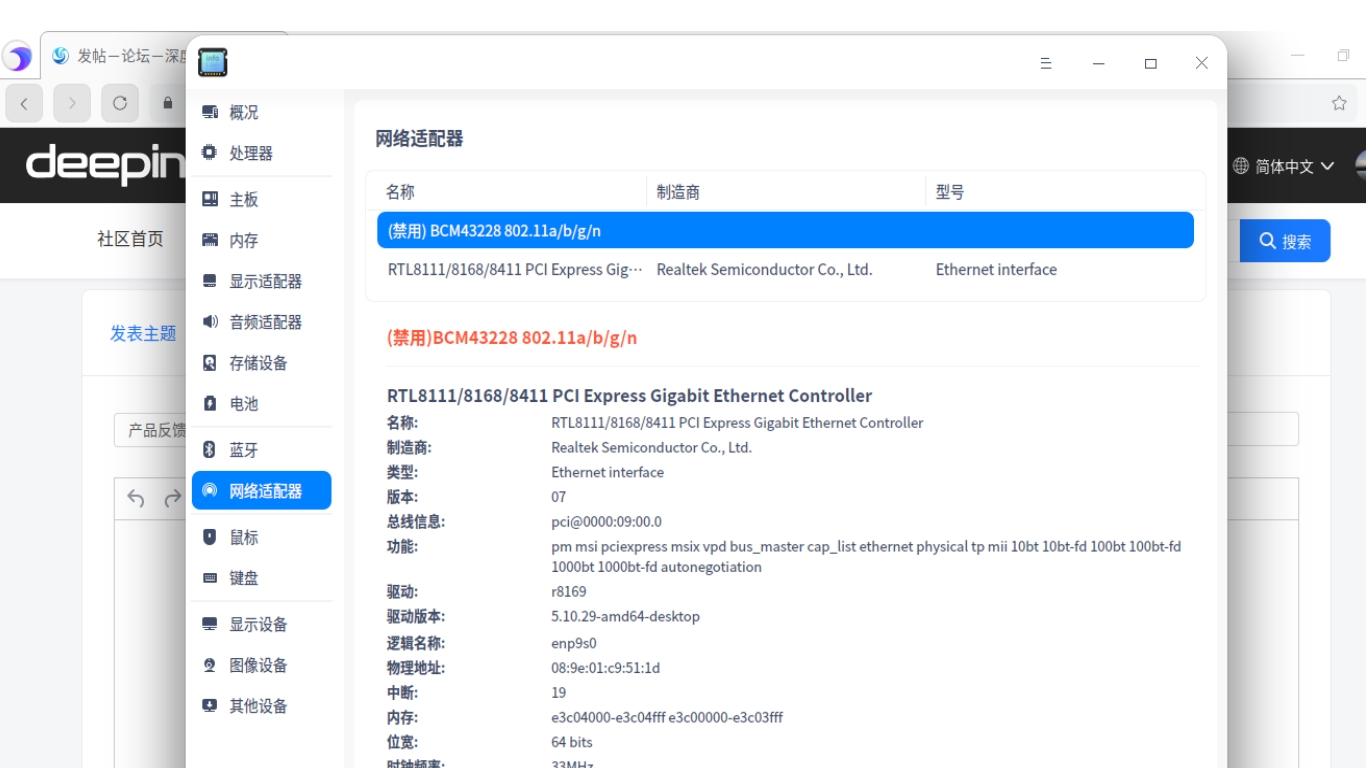Open 主板 motherboard section icon
Screen dimensions: 1366x768
pyautogui.click(x=209, y=199)
